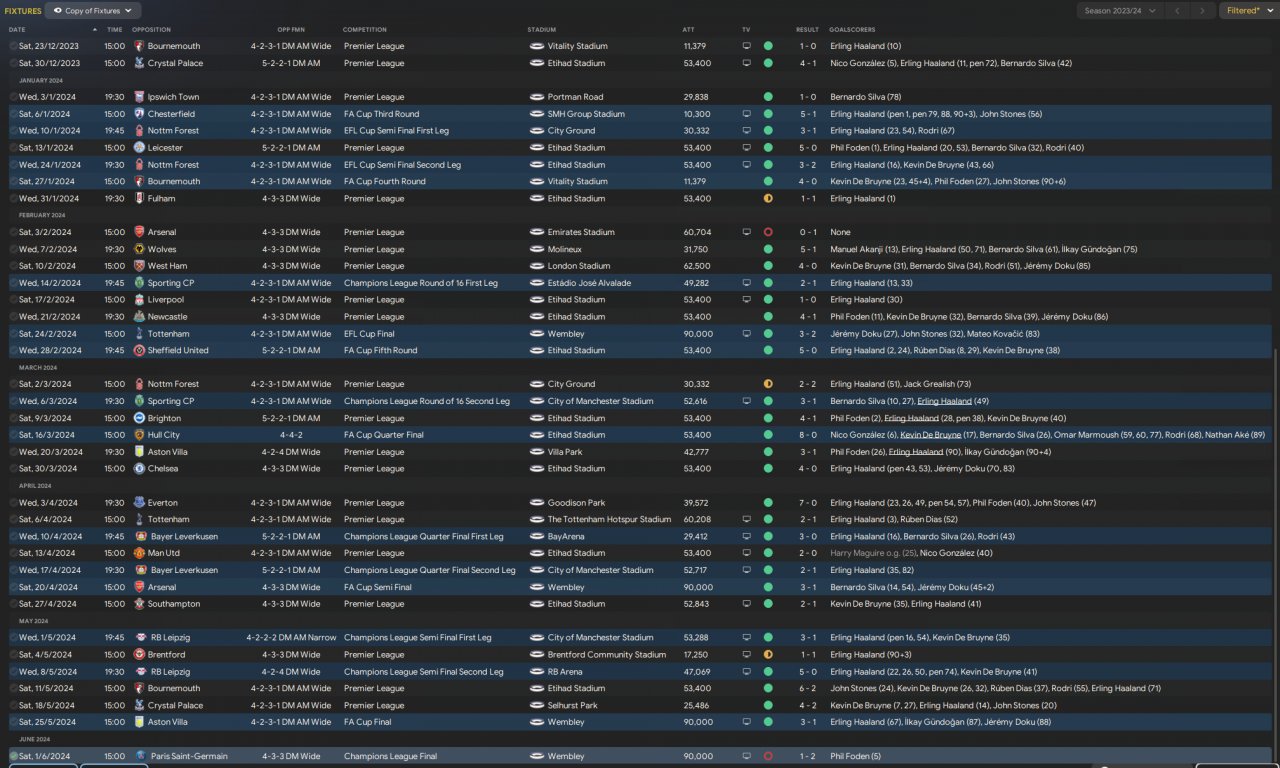Click the stadium icon beside Goodison Park
Image resolution: width=1280 pixels, height=768 pixels.
pyautogui.click(x=537, y=503)
